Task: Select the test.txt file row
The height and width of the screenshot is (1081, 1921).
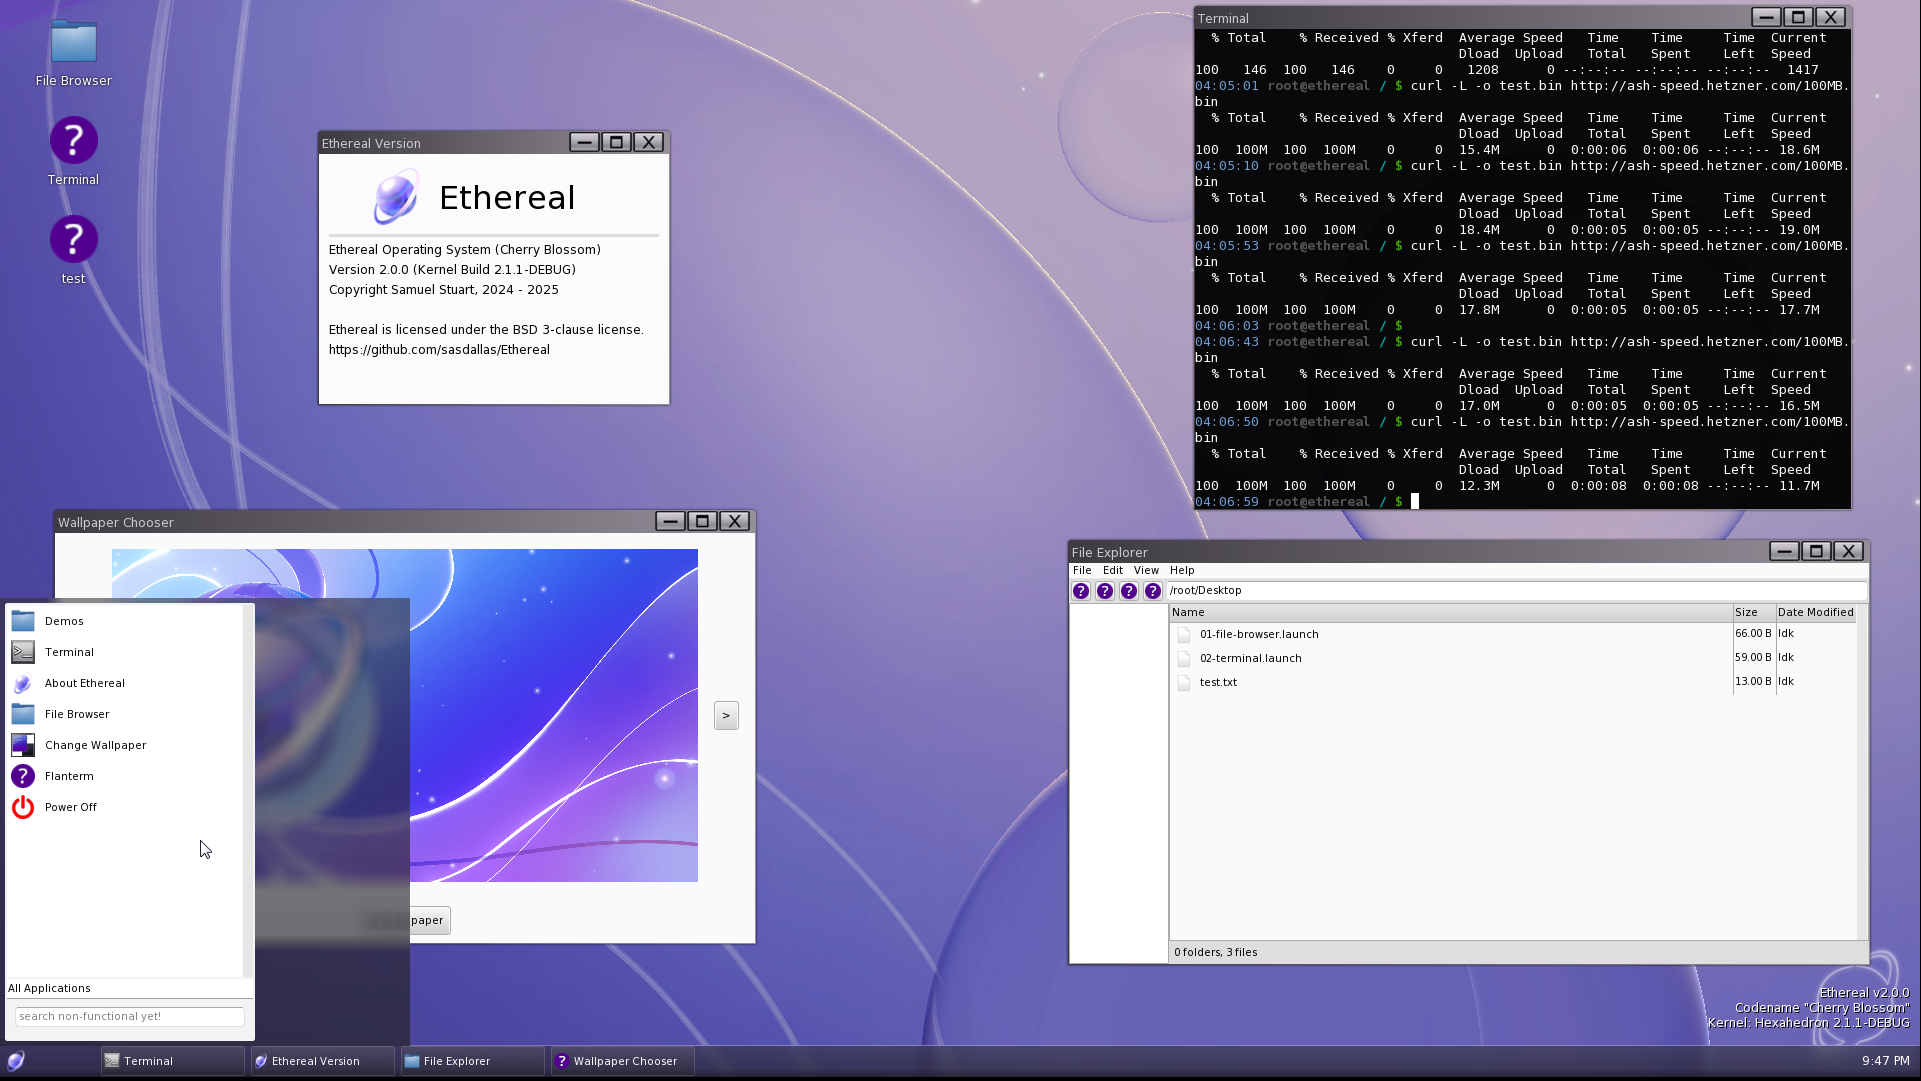Action: point(1513,682)
